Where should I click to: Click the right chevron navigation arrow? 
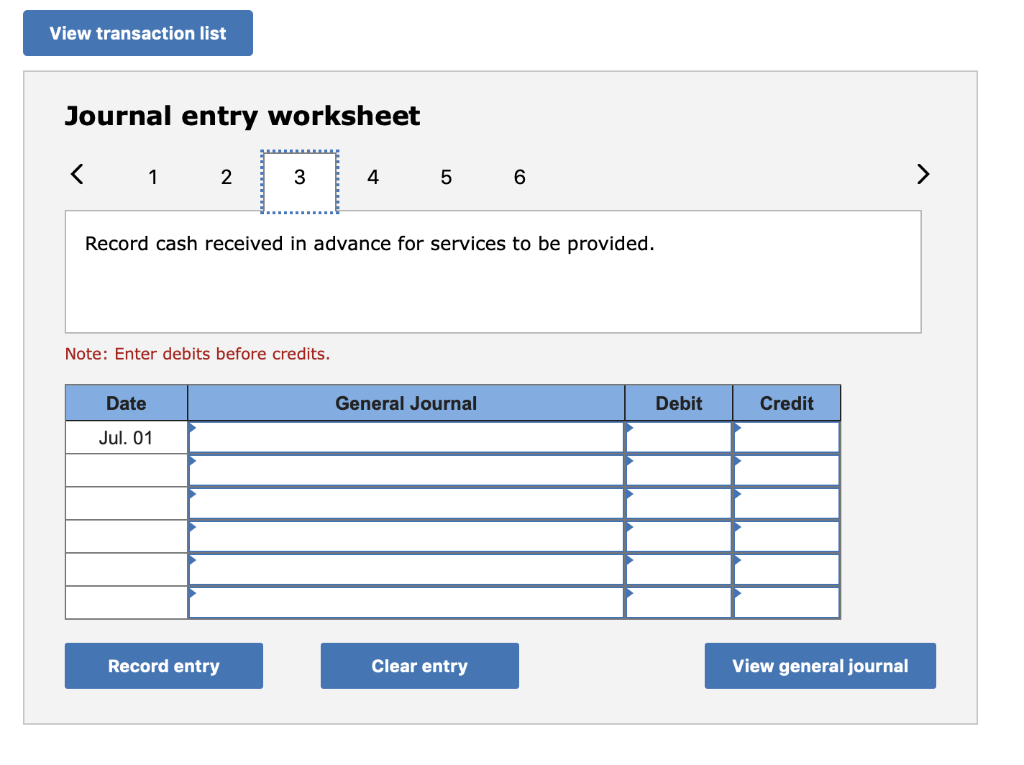point(922,174)
